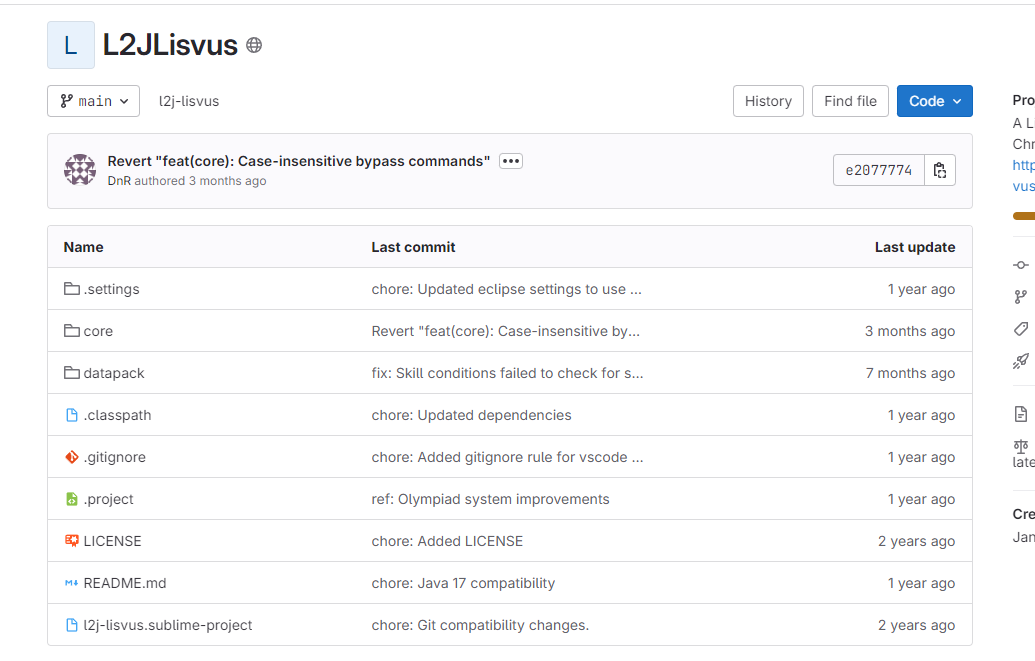
Task: Click DnR's commit author avatar
Action: click(80, 170)
